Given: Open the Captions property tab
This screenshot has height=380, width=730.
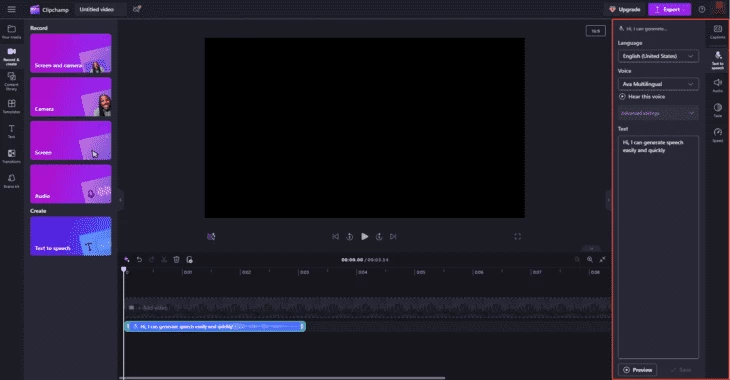Looking at the screenshot, I should click(x=717, y=32).
